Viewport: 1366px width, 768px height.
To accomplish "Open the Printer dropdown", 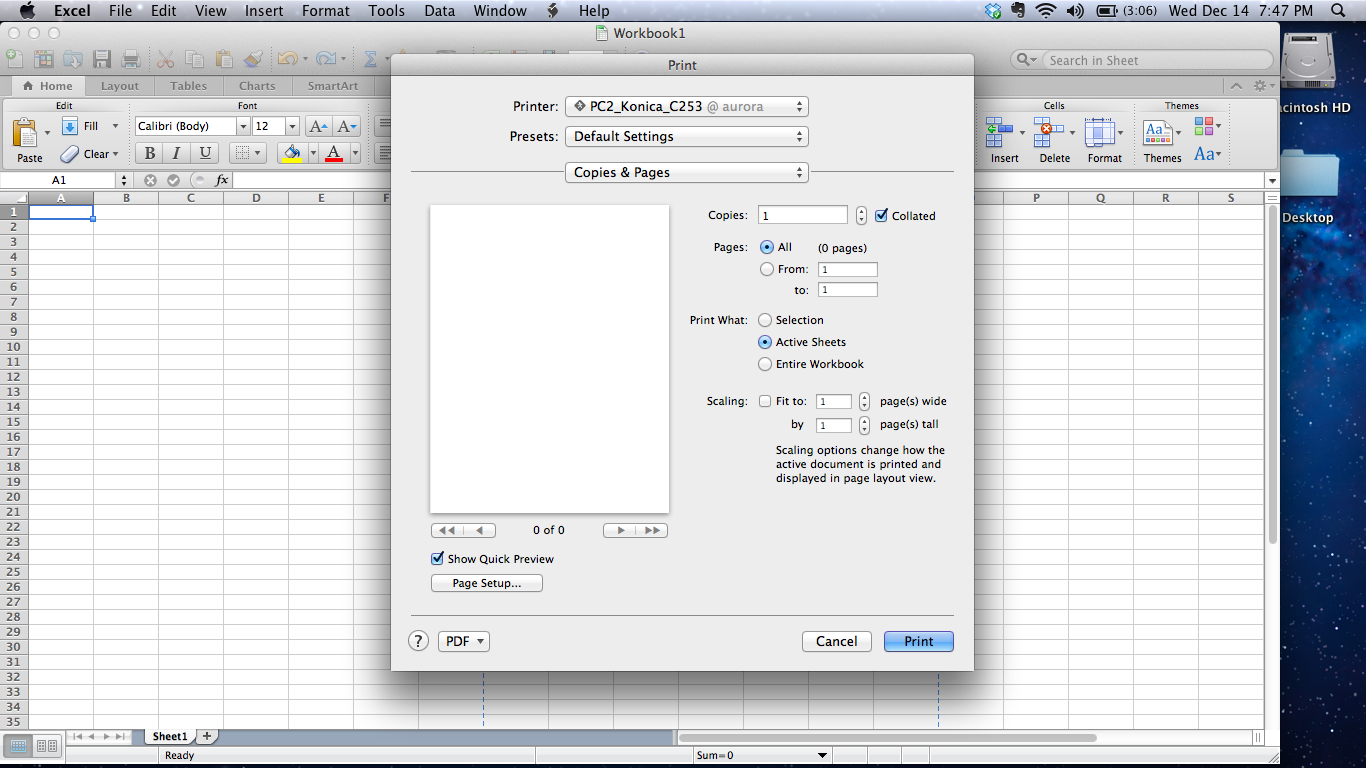I will click(x=687, y=106).
